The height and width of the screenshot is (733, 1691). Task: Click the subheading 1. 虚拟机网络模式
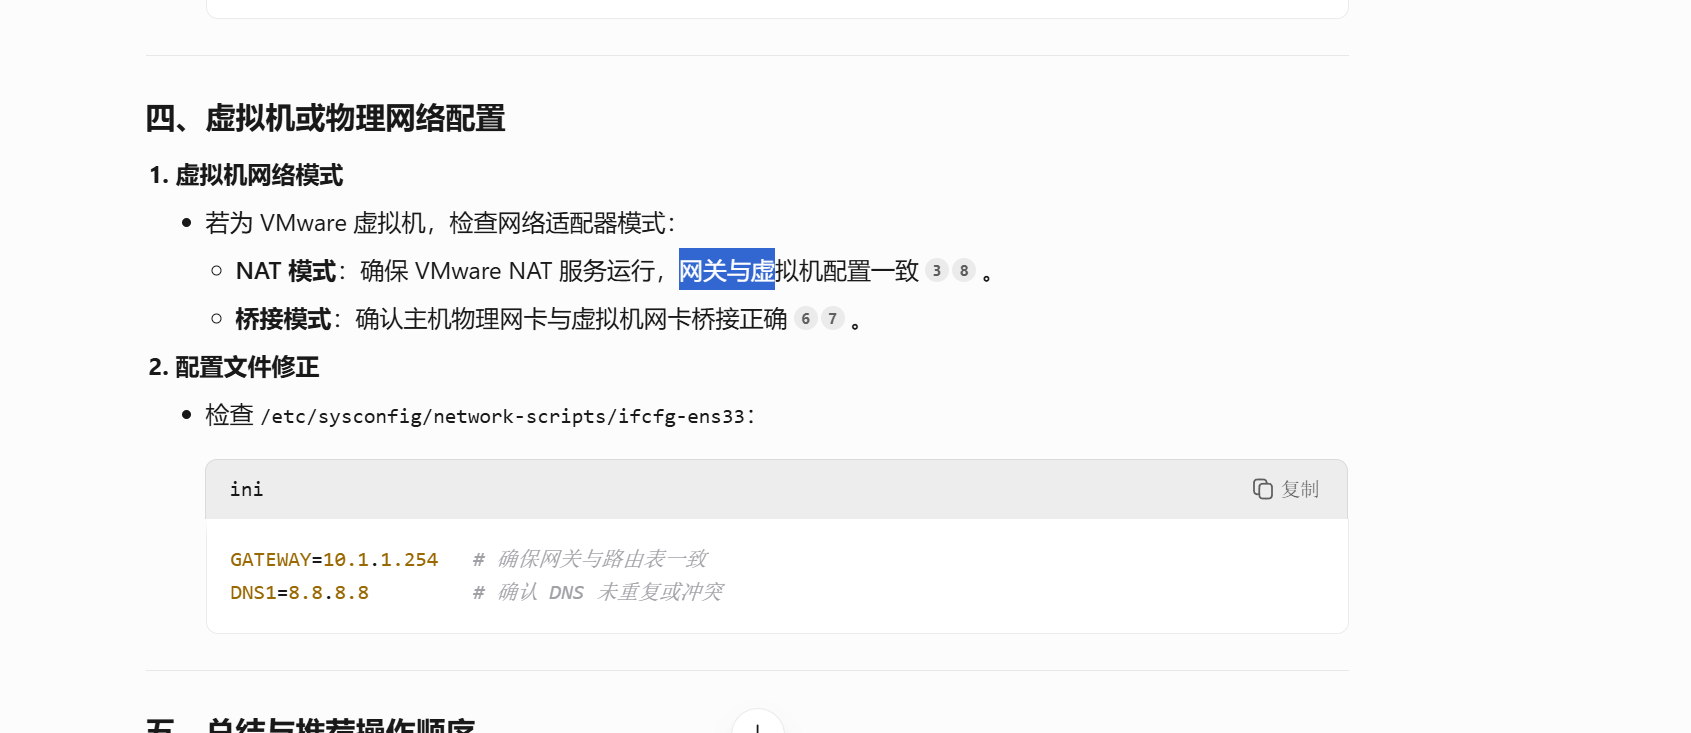(x=246, y=176)
